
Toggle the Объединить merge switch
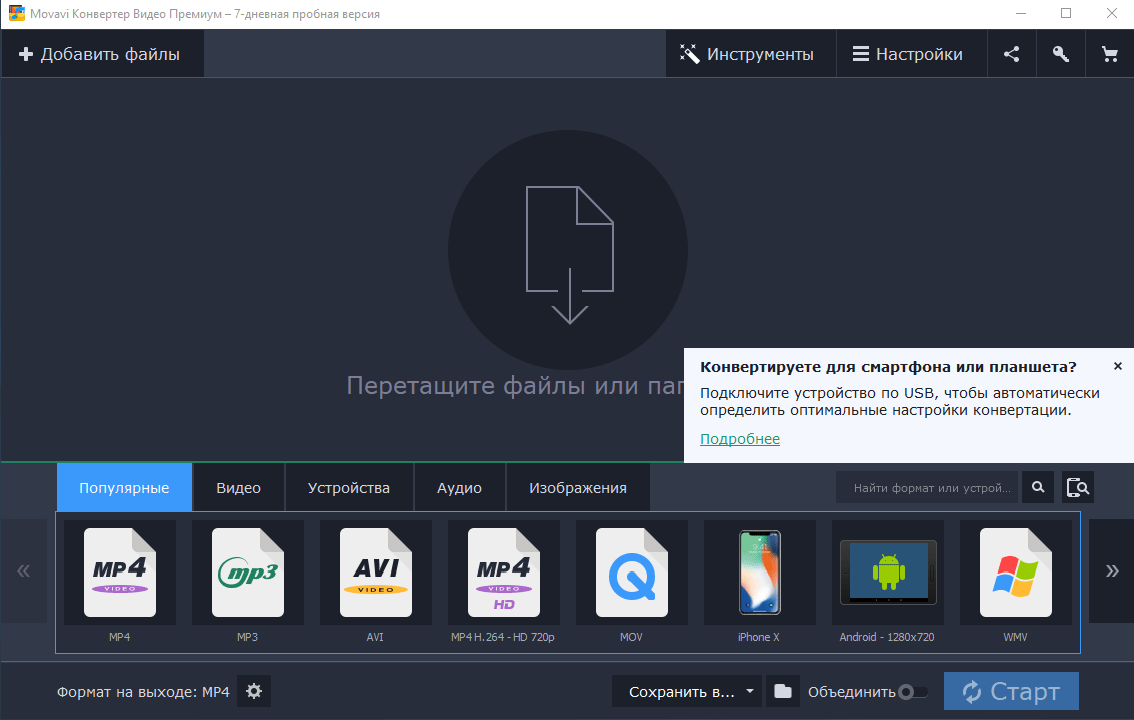tap(912, 691)
